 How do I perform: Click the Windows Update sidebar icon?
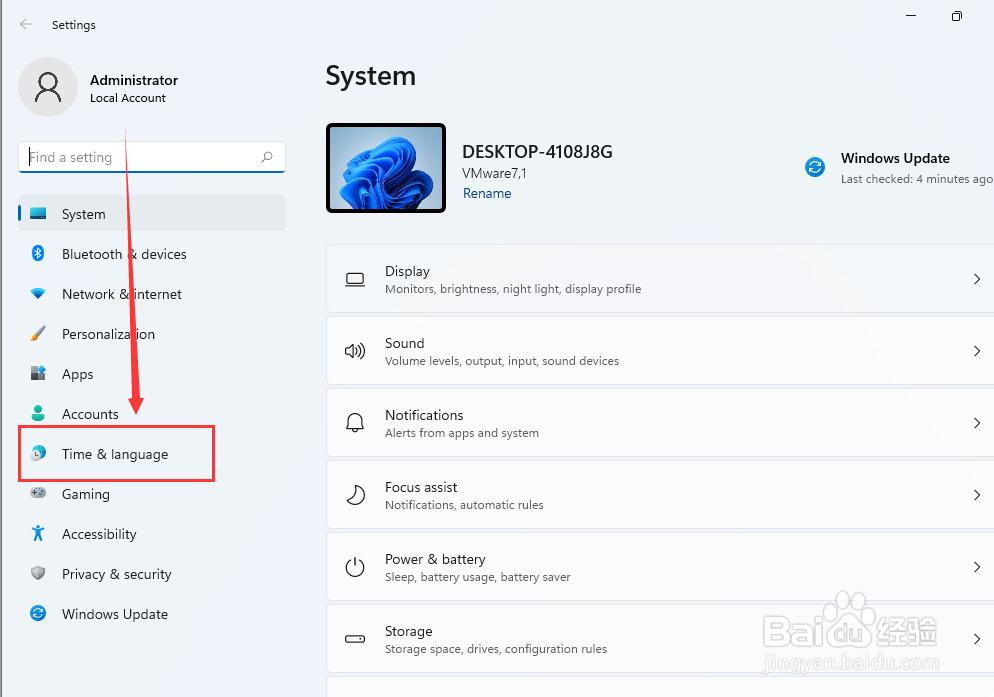(x=38, y=613)
